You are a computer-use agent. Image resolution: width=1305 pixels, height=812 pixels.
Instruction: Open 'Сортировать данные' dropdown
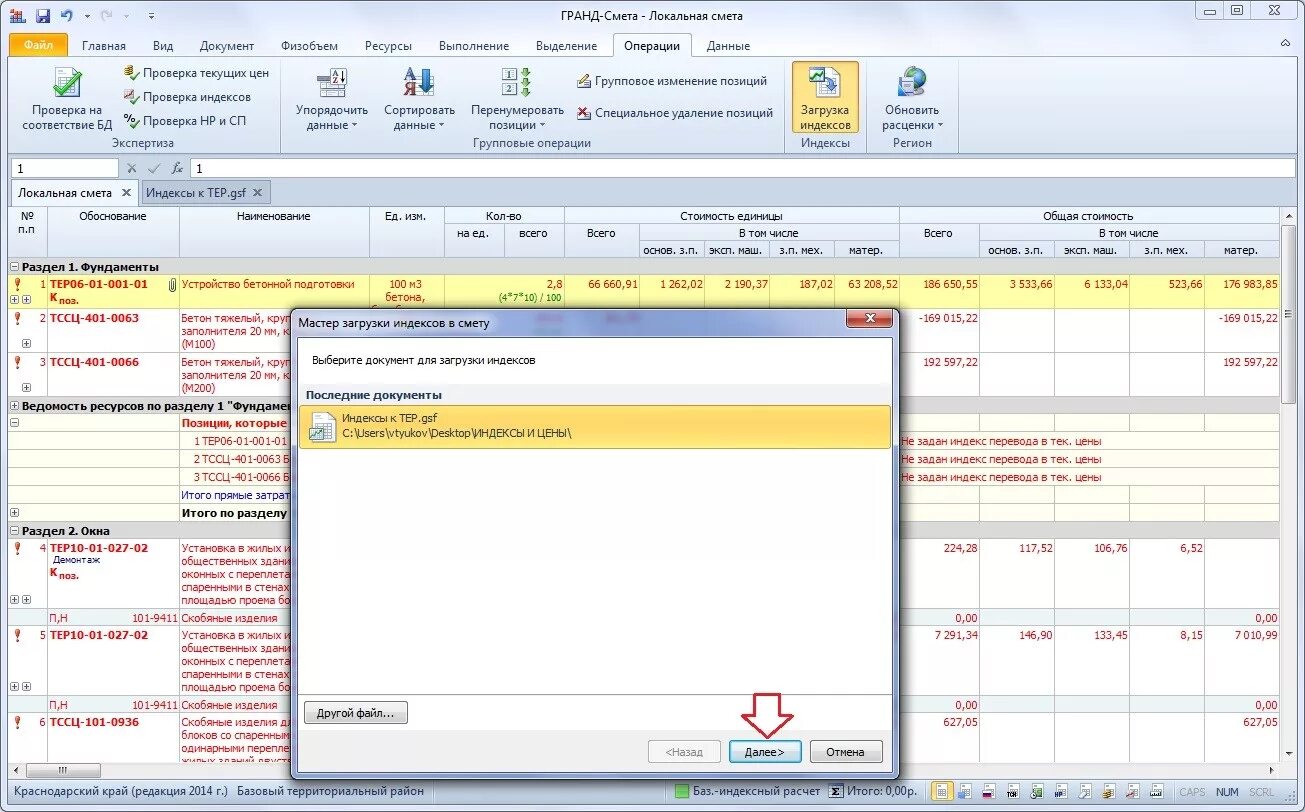coord(419,100)
